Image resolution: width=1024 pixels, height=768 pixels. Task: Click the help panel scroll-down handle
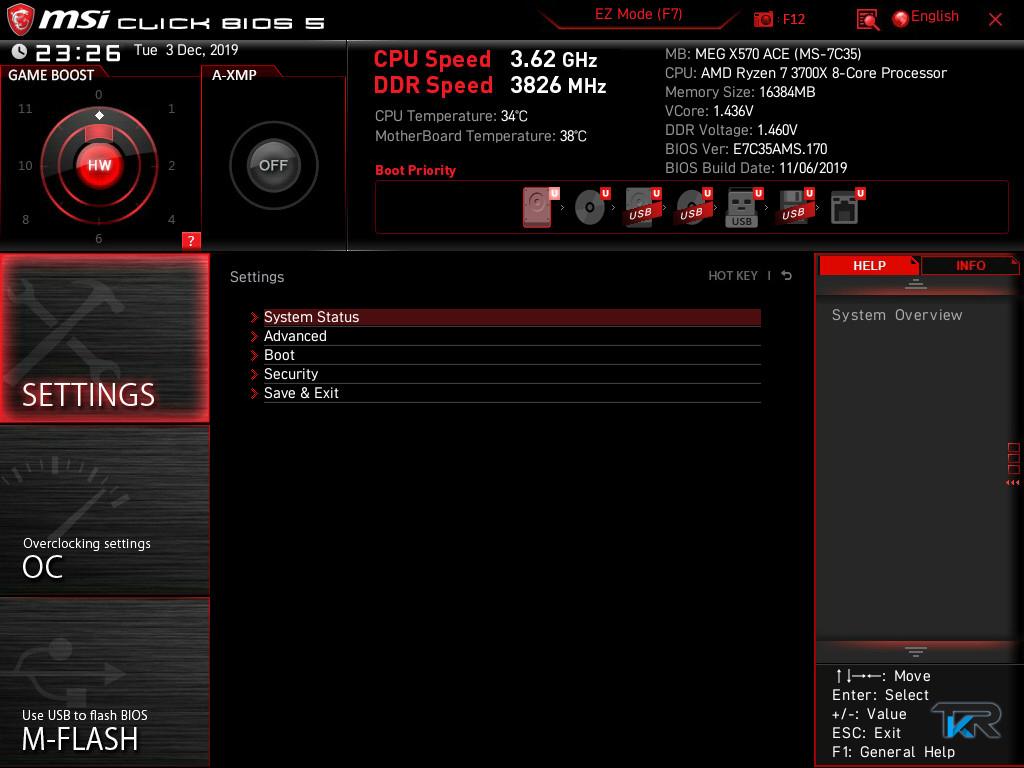point(916,651)
